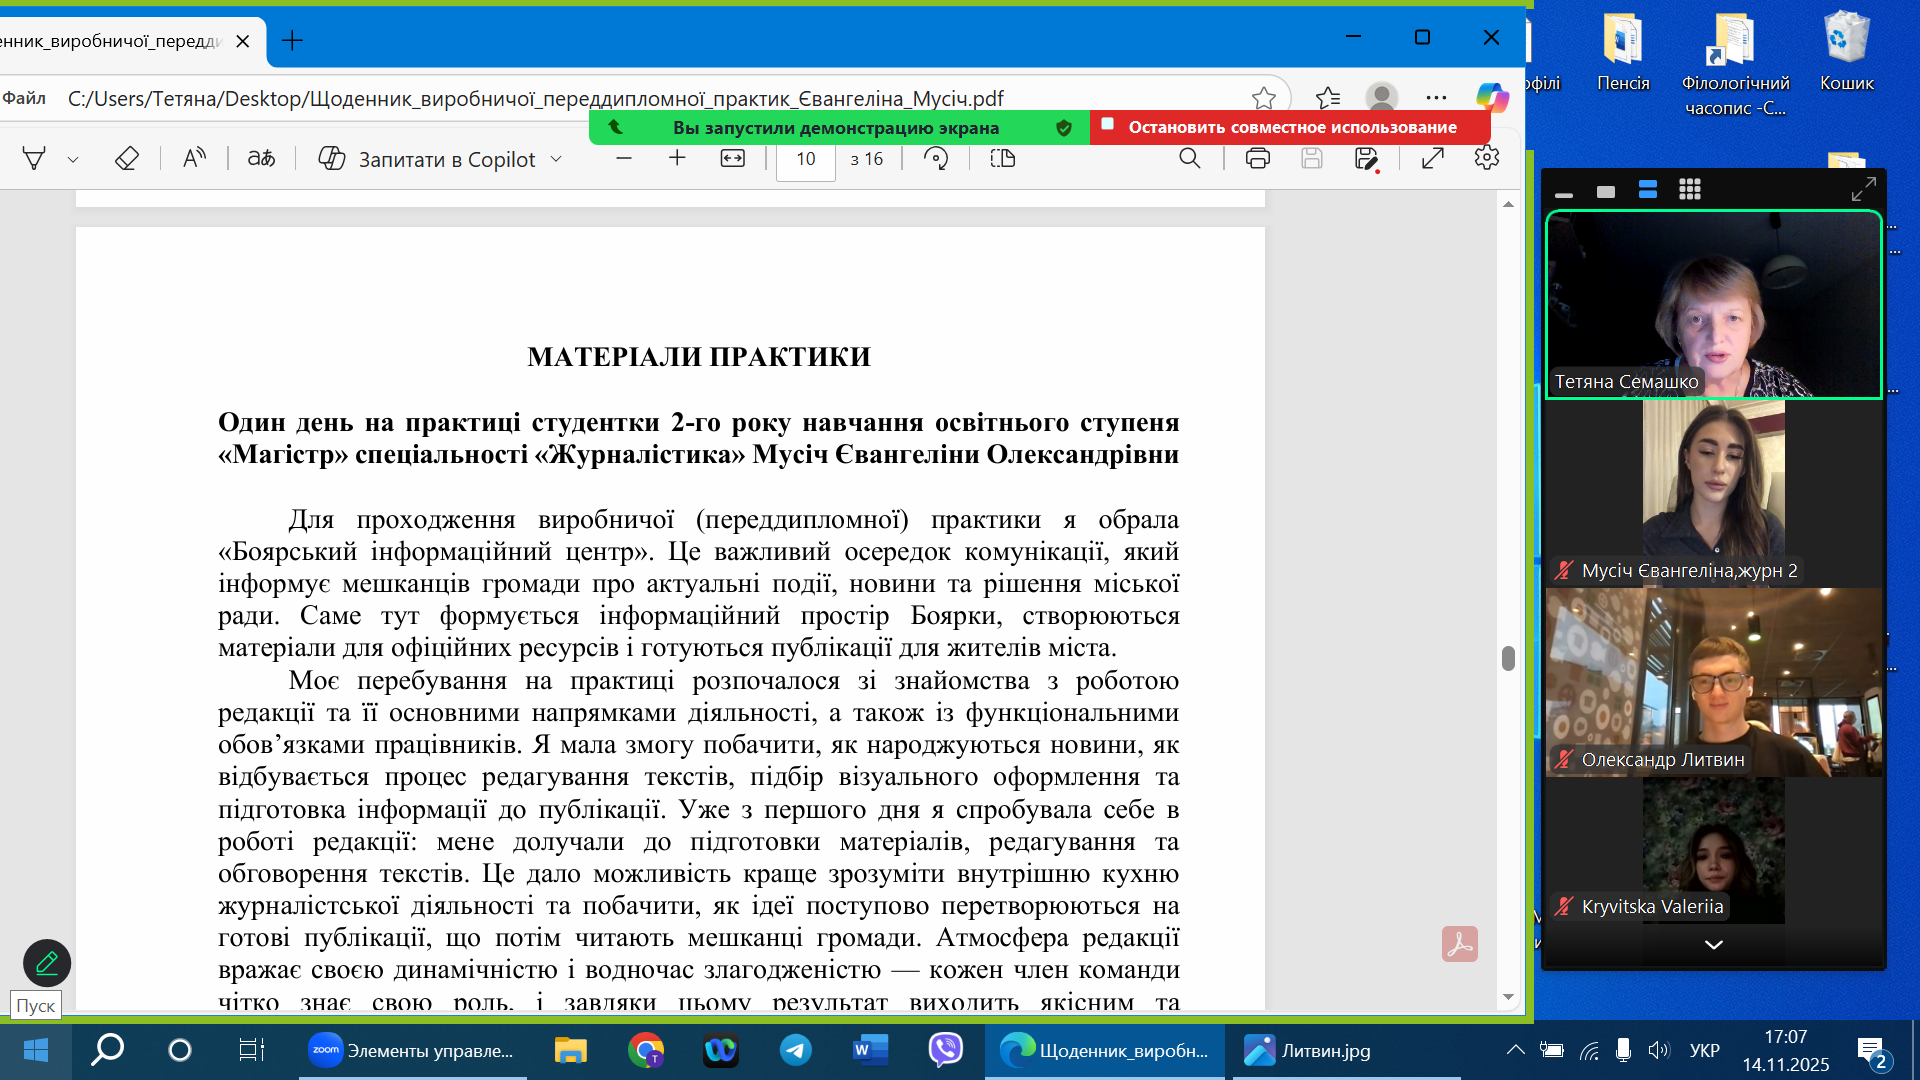Switch Zoom panel to single speaker view
The width and height of the screenshot is (1920, 1080).
(x=1606, y=191)
